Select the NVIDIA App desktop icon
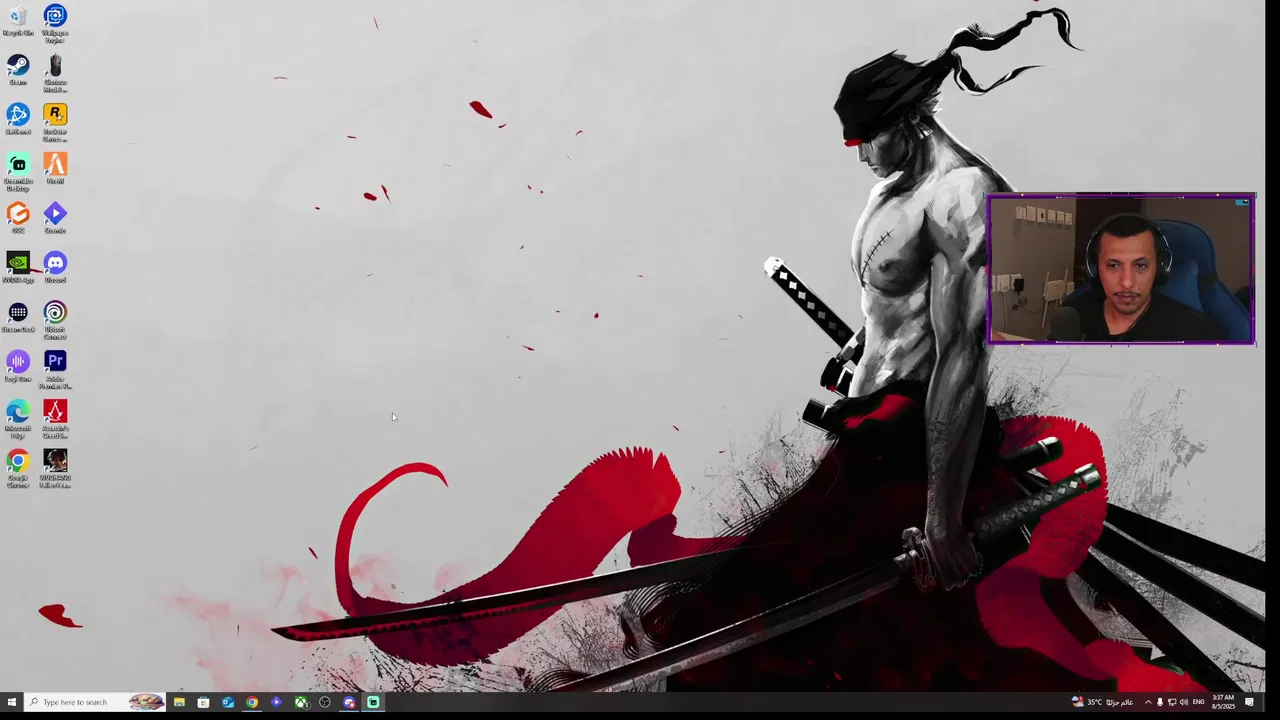 [x=18, y=267]
